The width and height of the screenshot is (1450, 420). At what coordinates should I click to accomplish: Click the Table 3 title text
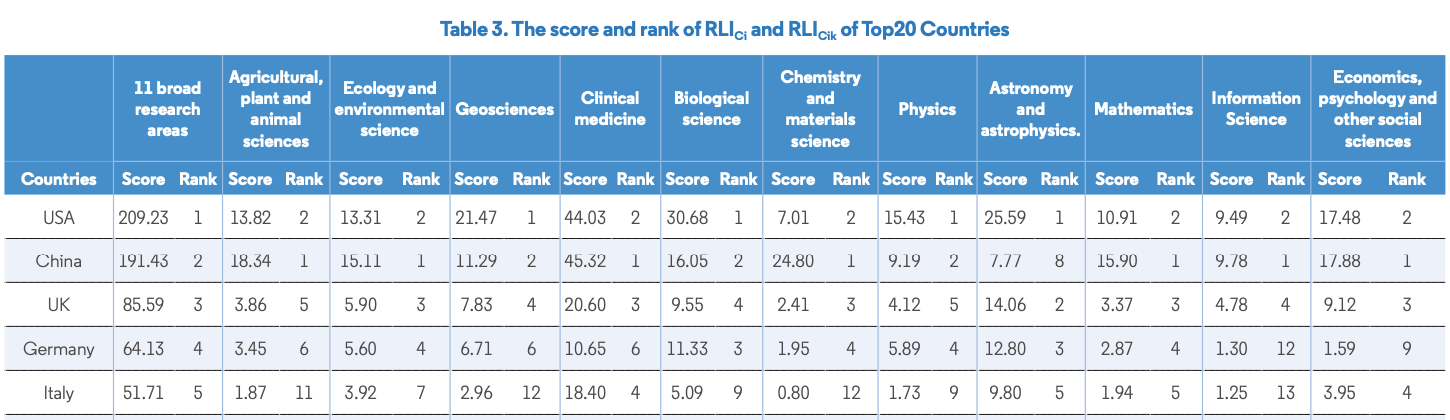[x=724, y=29]
